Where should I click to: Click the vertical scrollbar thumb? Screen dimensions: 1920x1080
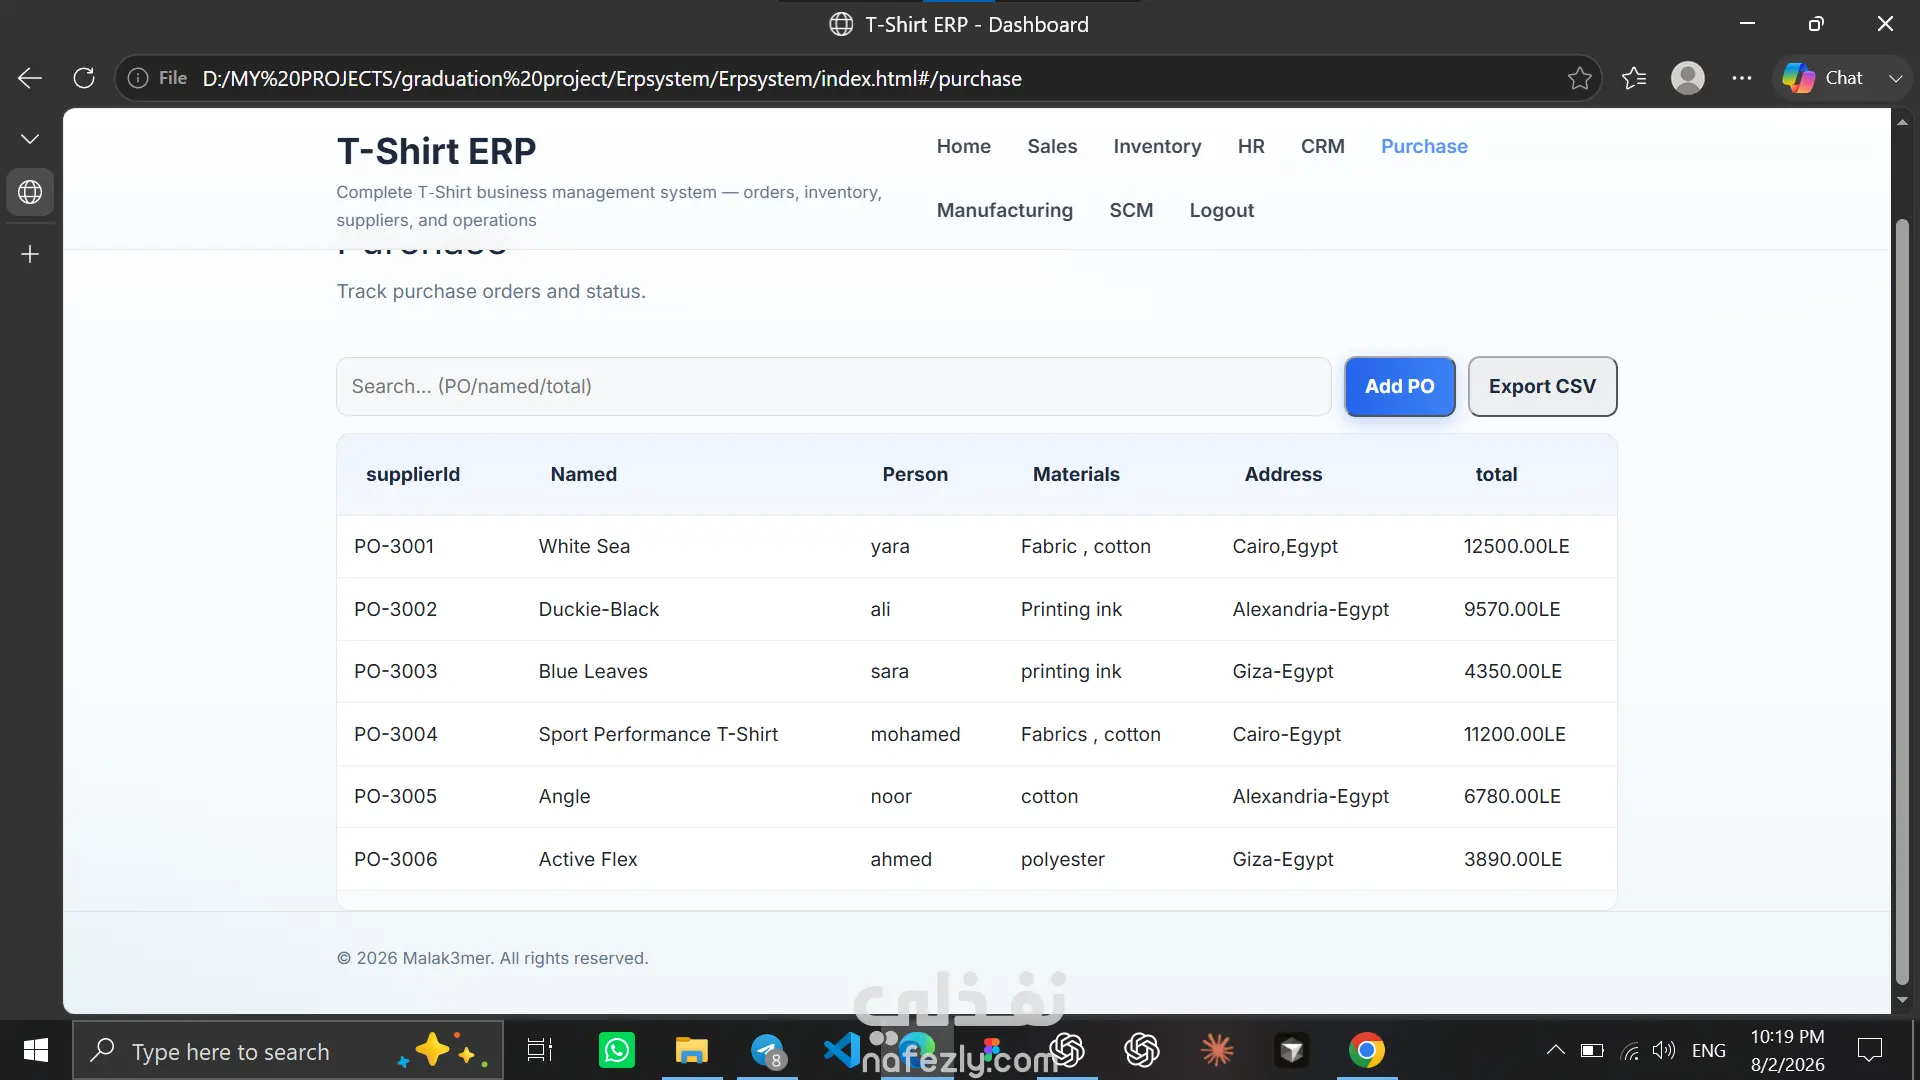[1902, 602]
